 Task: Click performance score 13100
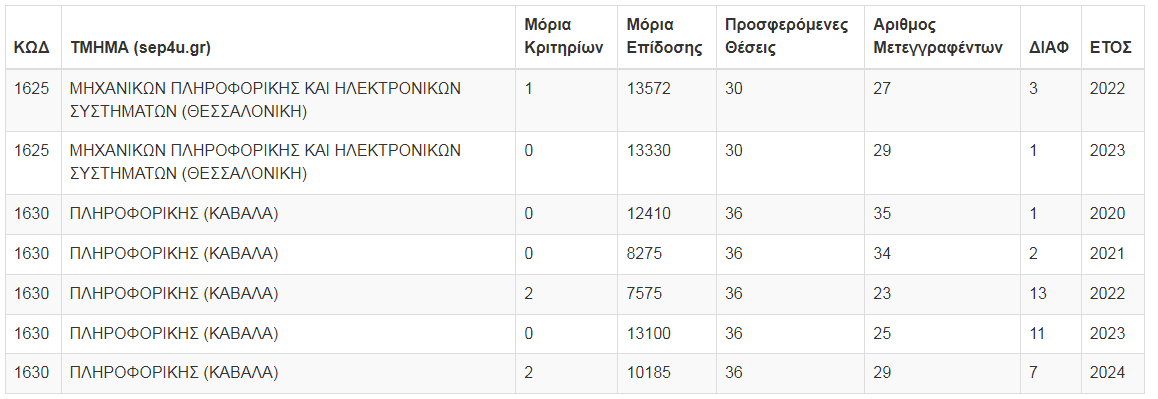click(x=648, y=333)
